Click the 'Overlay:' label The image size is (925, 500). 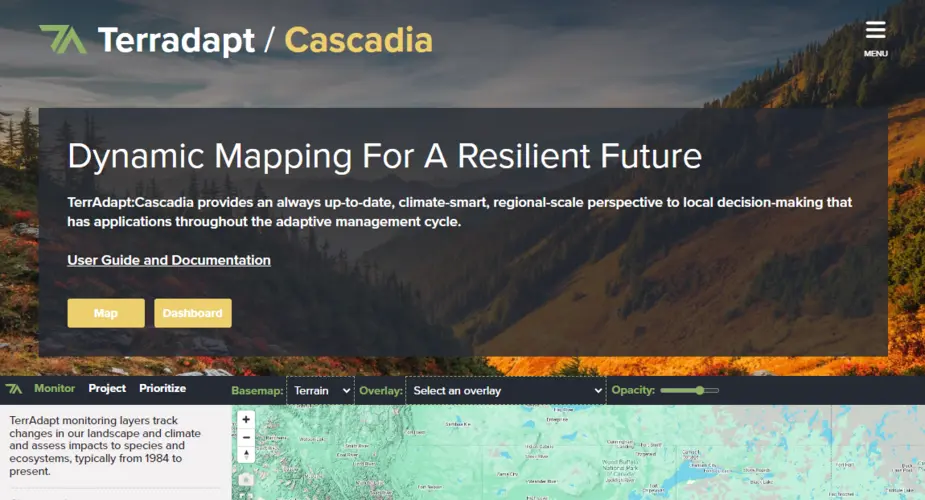pos(381,390)
